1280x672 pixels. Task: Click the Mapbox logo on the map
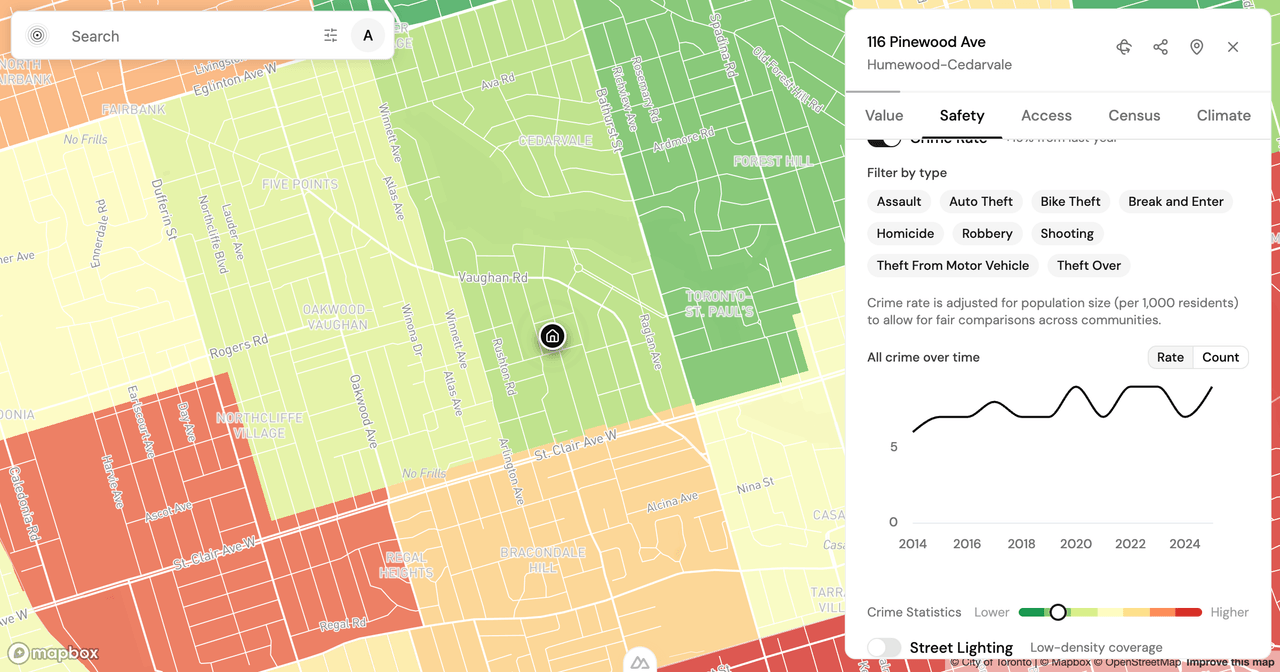coord(54,654)
